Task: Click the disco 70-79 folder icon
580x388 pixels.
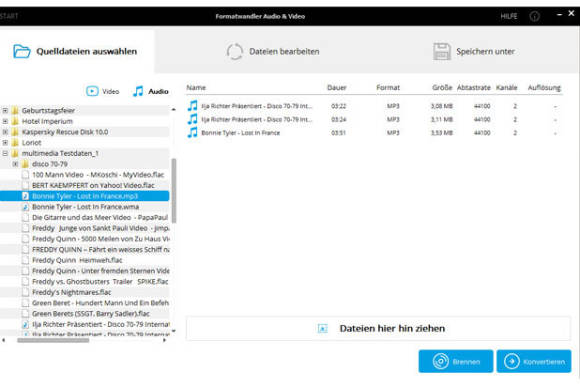Action: [x=25, y=164]
